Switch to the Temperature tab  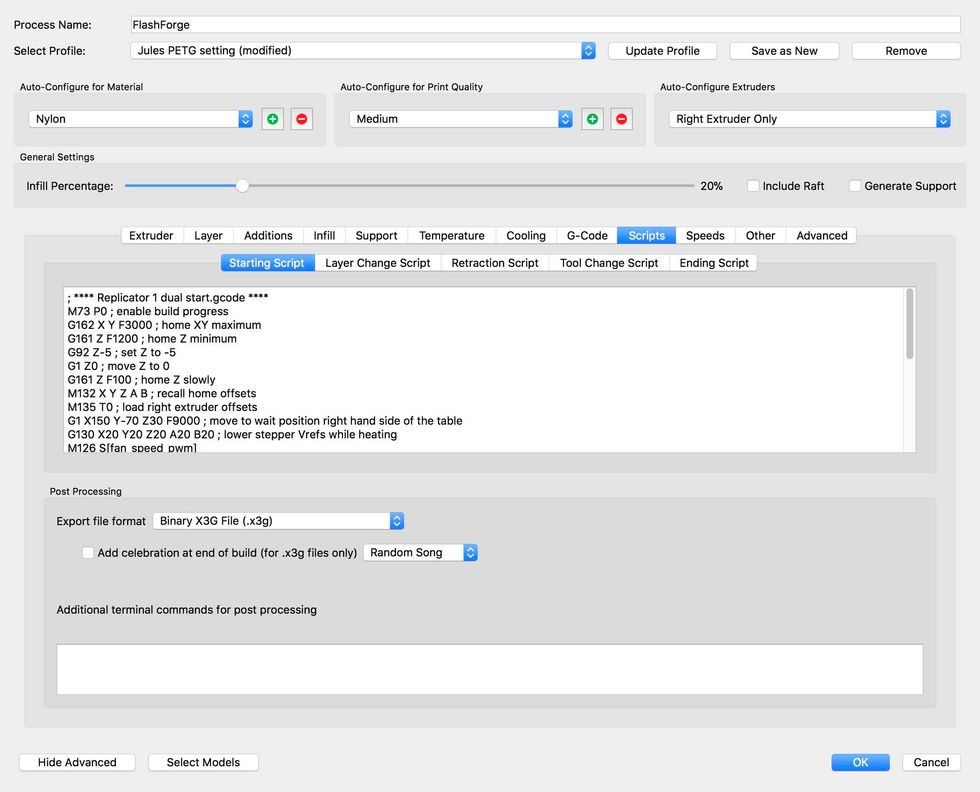point(451,236)
